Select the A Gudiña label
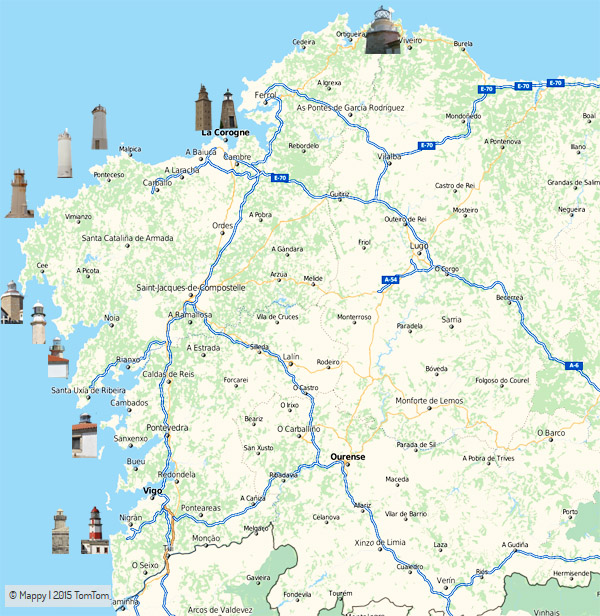This screenshot has height=616, width=600. point(515,544)
